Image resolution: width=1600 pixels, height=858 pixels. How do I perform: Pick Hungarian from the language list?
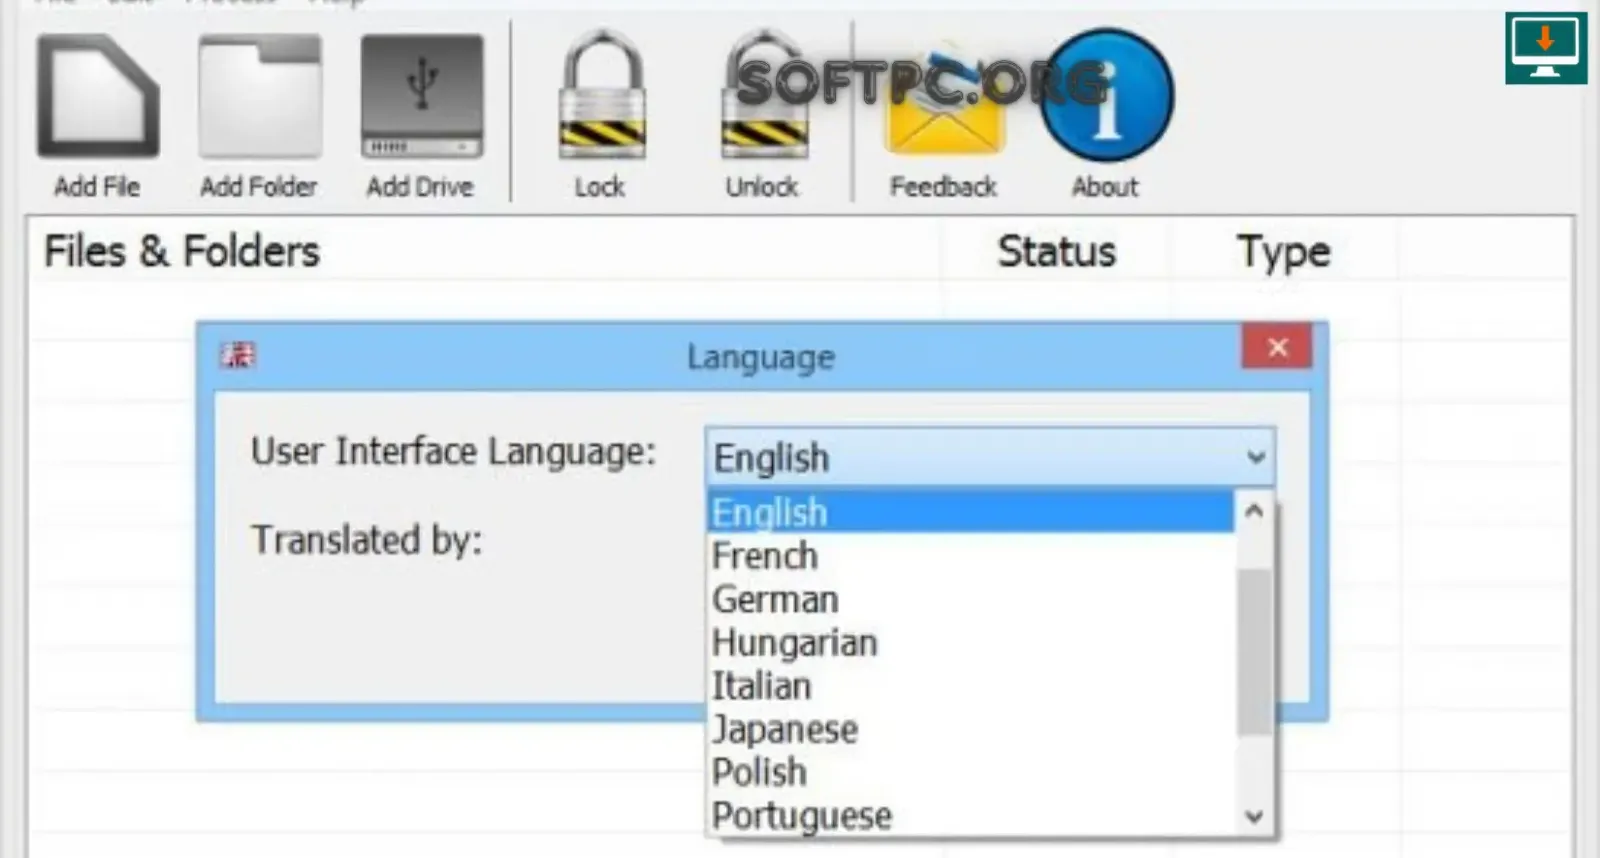click(x=970, y=642)
